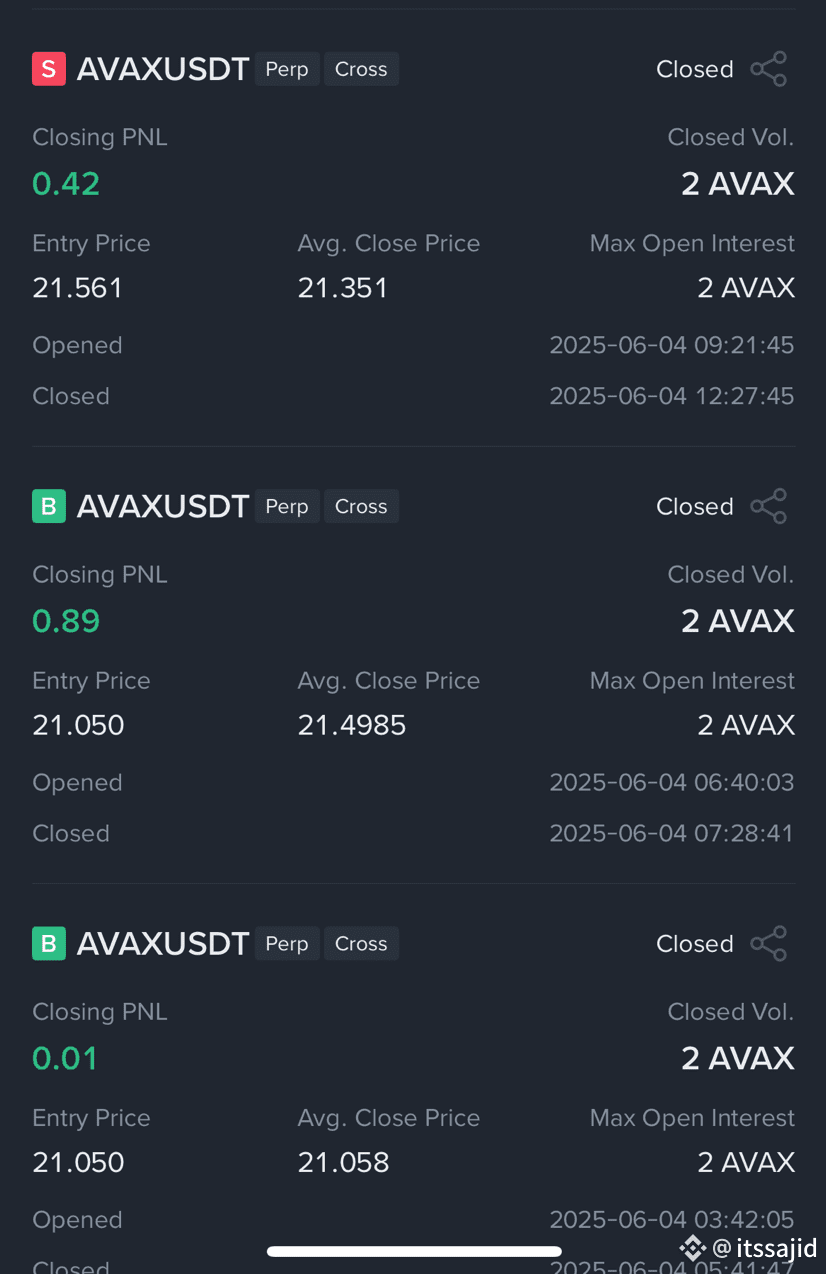
Task: Click the green B badge on the 0.89 PNL trade
Action: (49, 506)
